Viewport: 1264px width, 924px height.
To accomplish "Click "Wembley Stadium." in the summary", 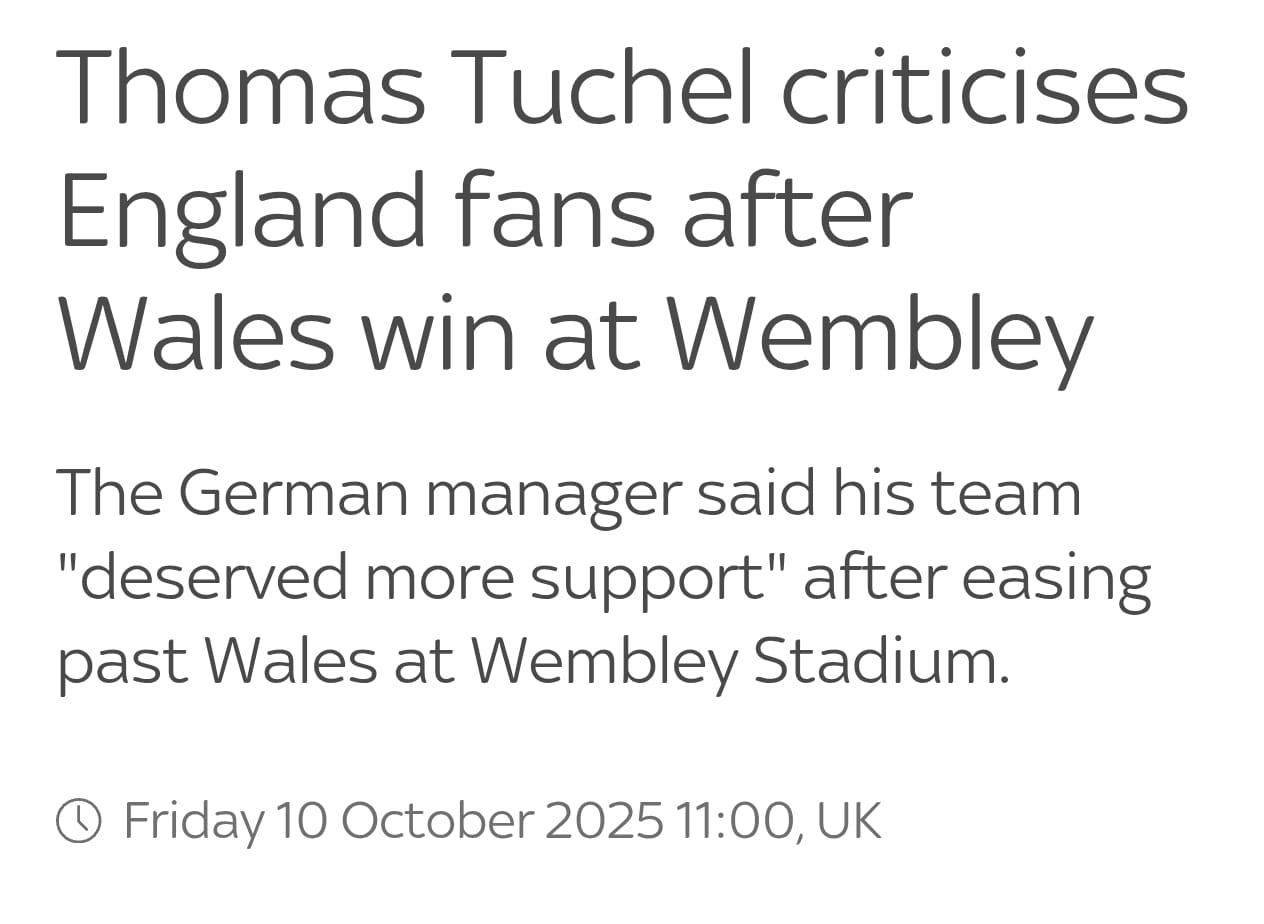I will [739, 660].
